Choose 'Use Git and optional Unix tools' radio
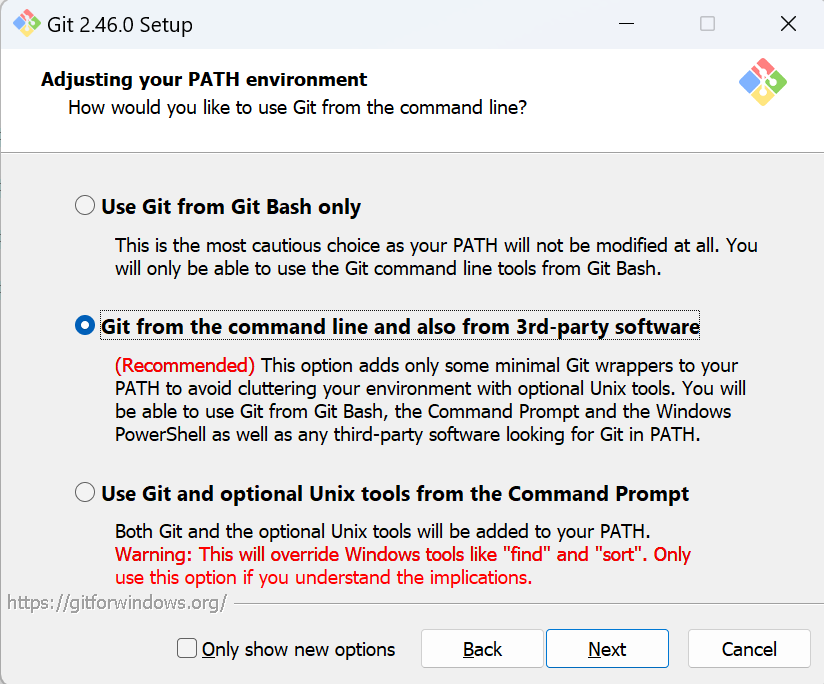The height and width of the screenshot is (684, 824). (85, 492)
